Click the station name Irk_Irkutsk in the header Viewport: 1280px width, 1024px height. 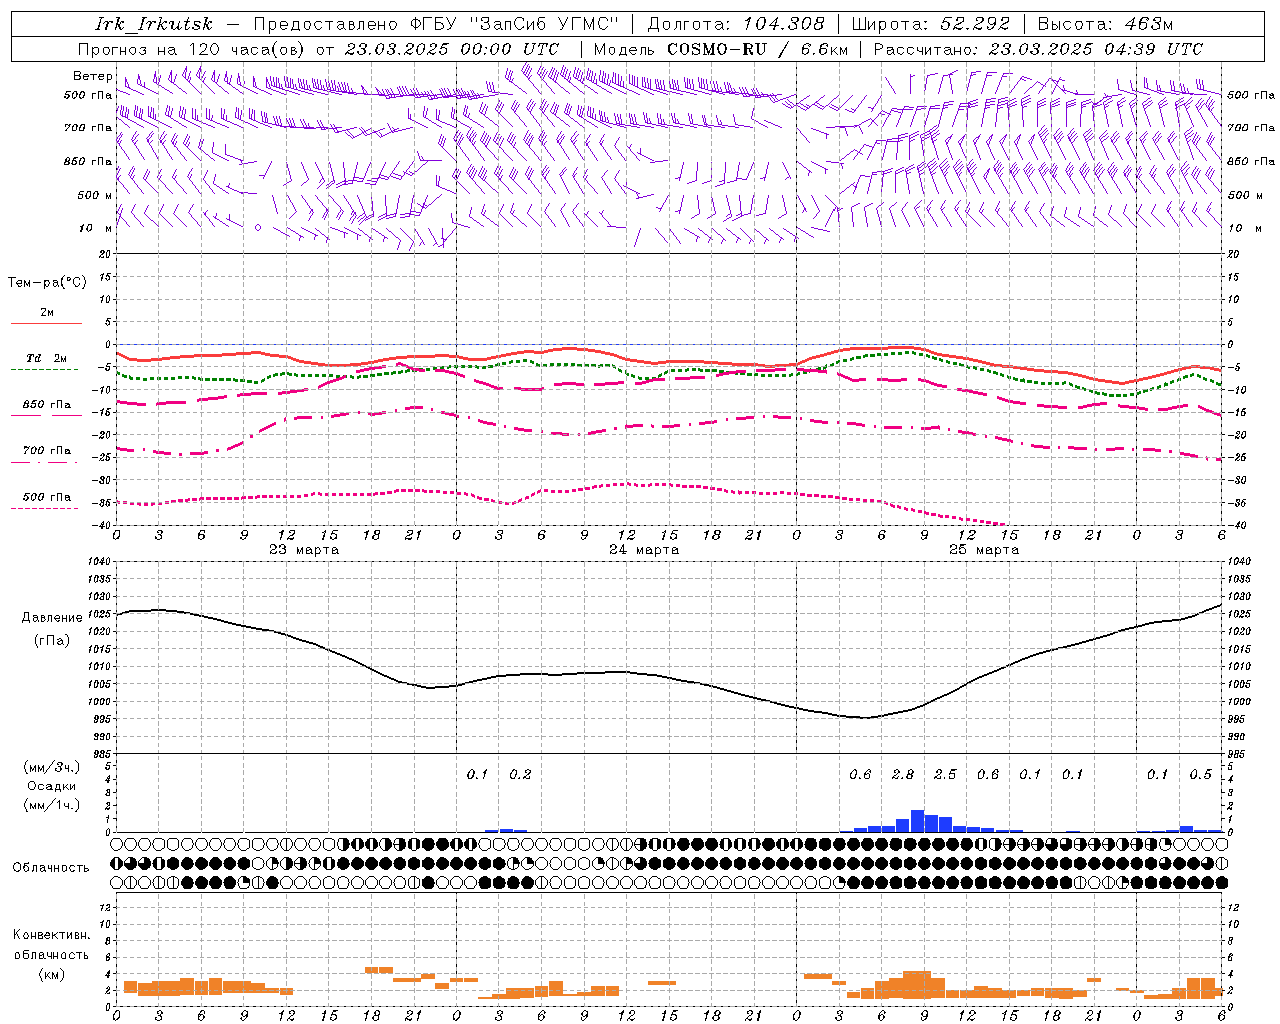click(154, 24)
